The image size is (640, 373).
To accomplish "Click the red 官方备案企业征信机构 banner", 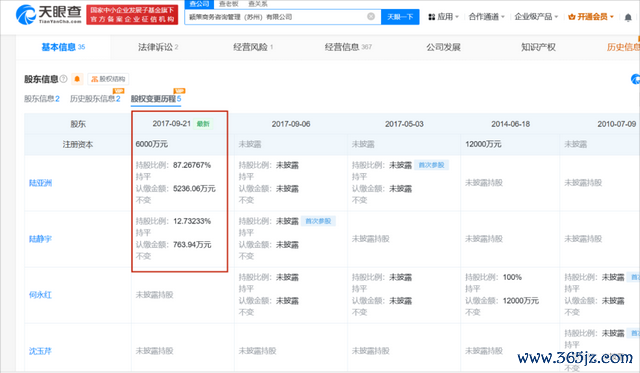I will [132, 15].
